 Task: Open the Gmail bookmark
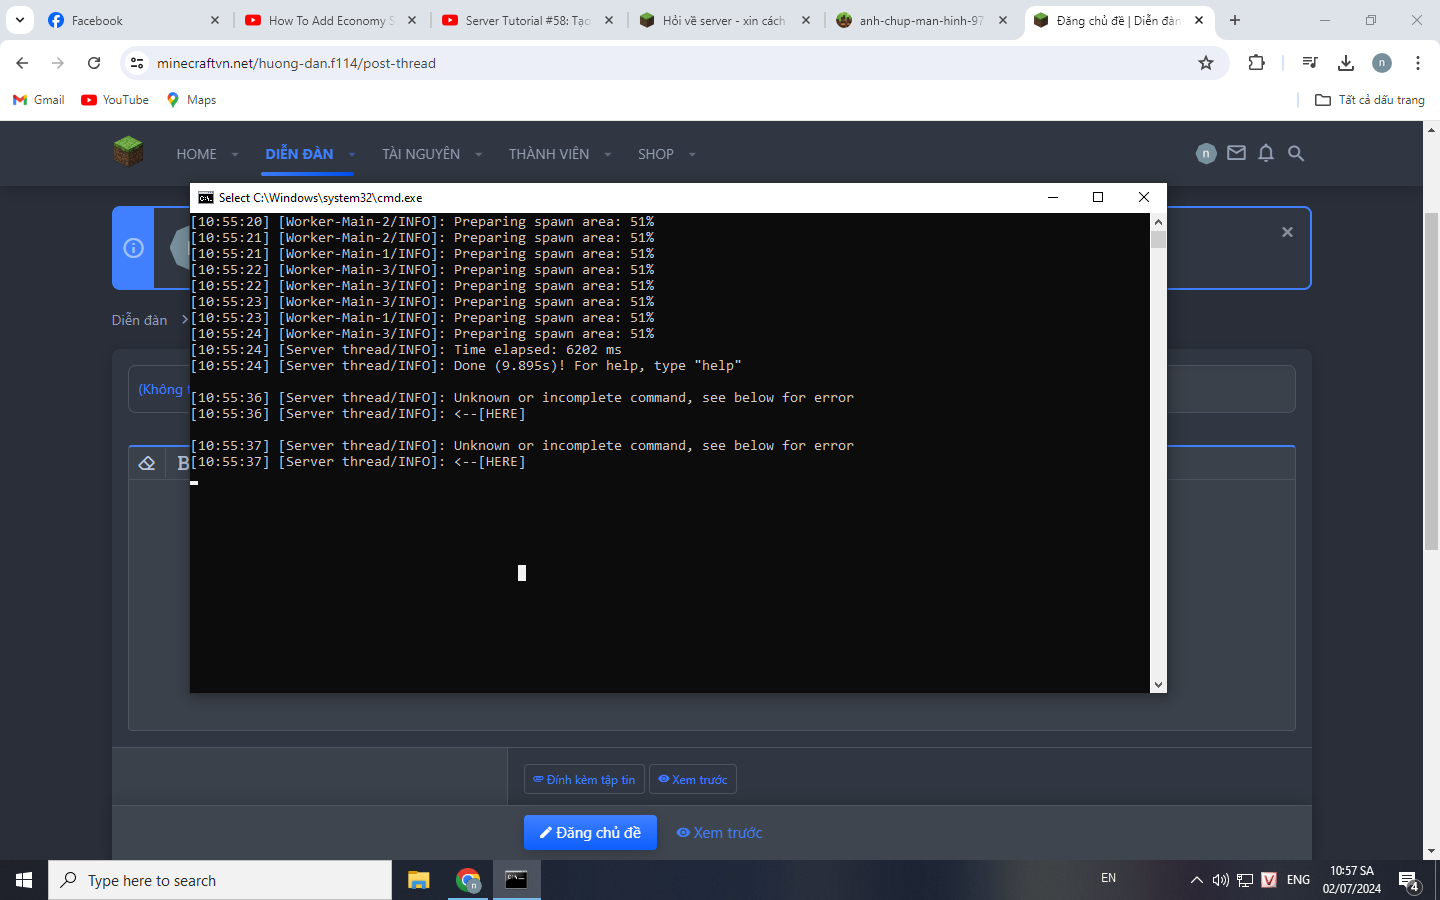pos(38,100)
